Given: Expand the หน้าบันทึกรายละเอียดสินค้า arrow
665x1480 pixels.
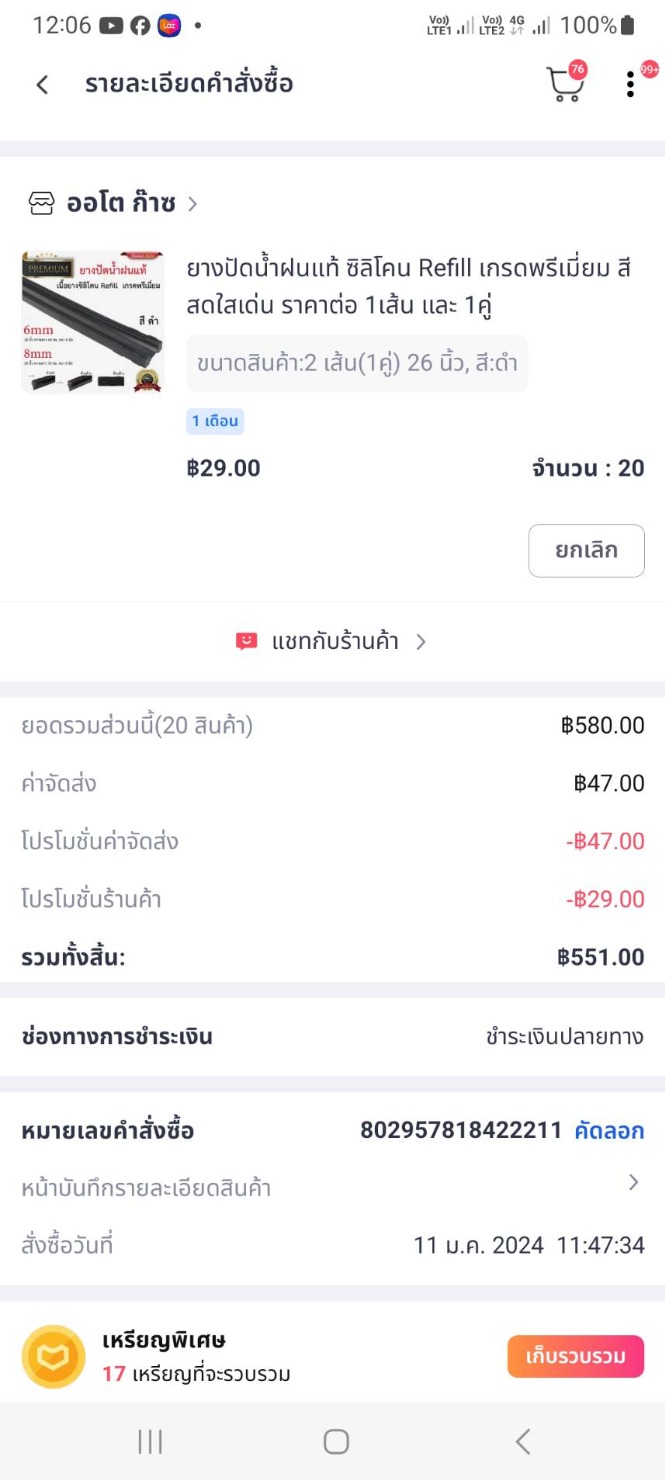Looking at the screenshot, I should [x=633, y=1183].
